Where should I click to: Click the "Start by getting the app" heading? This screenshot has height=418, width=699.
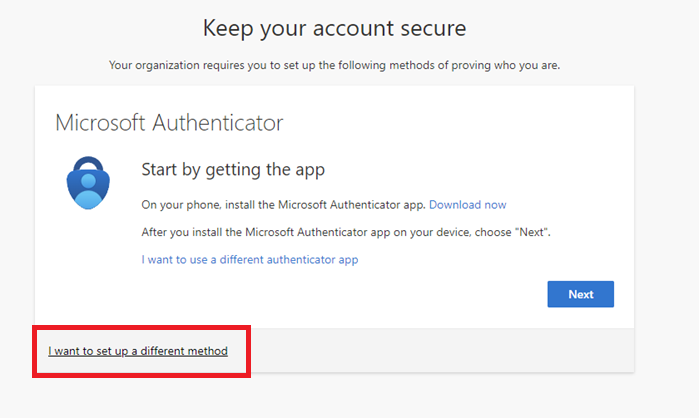coord(233,169)
